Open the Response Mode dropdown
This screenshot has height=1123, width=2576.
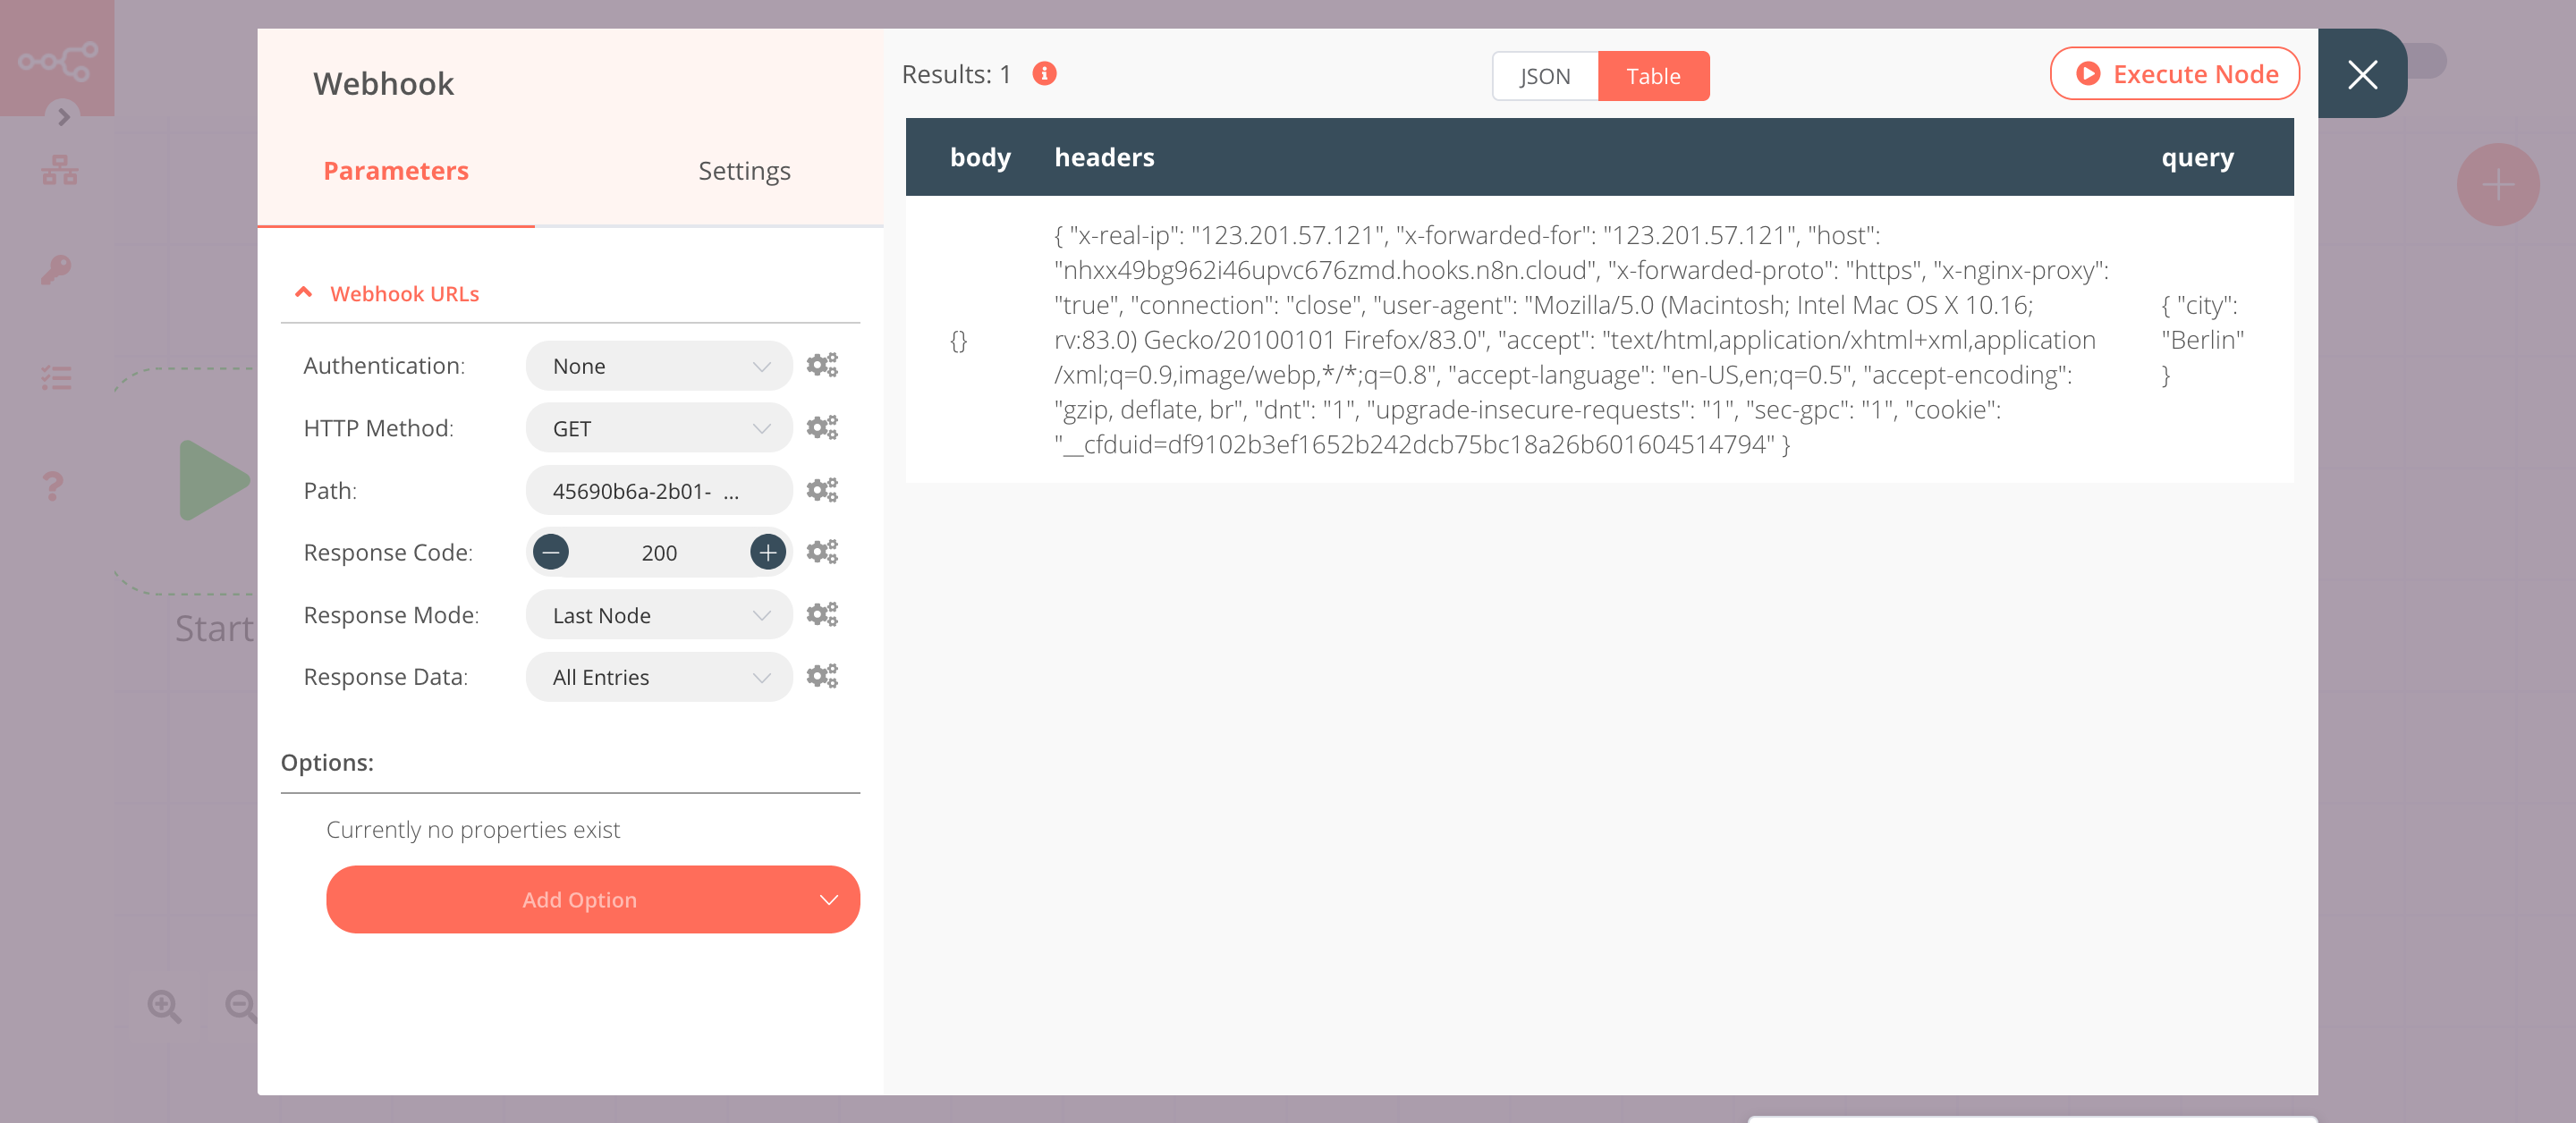tap(656, 614)
